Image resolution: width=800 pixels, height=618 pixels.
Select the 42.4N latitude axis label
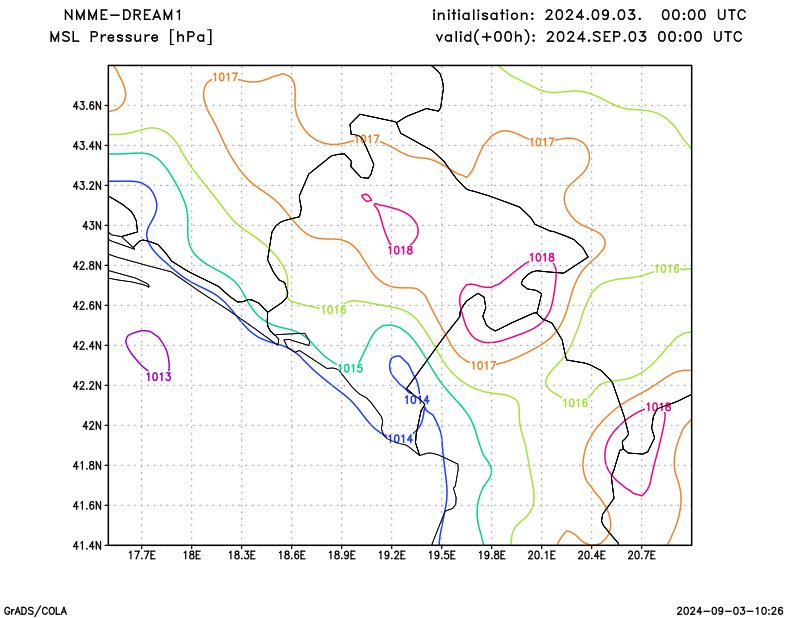tap(87, 346)
